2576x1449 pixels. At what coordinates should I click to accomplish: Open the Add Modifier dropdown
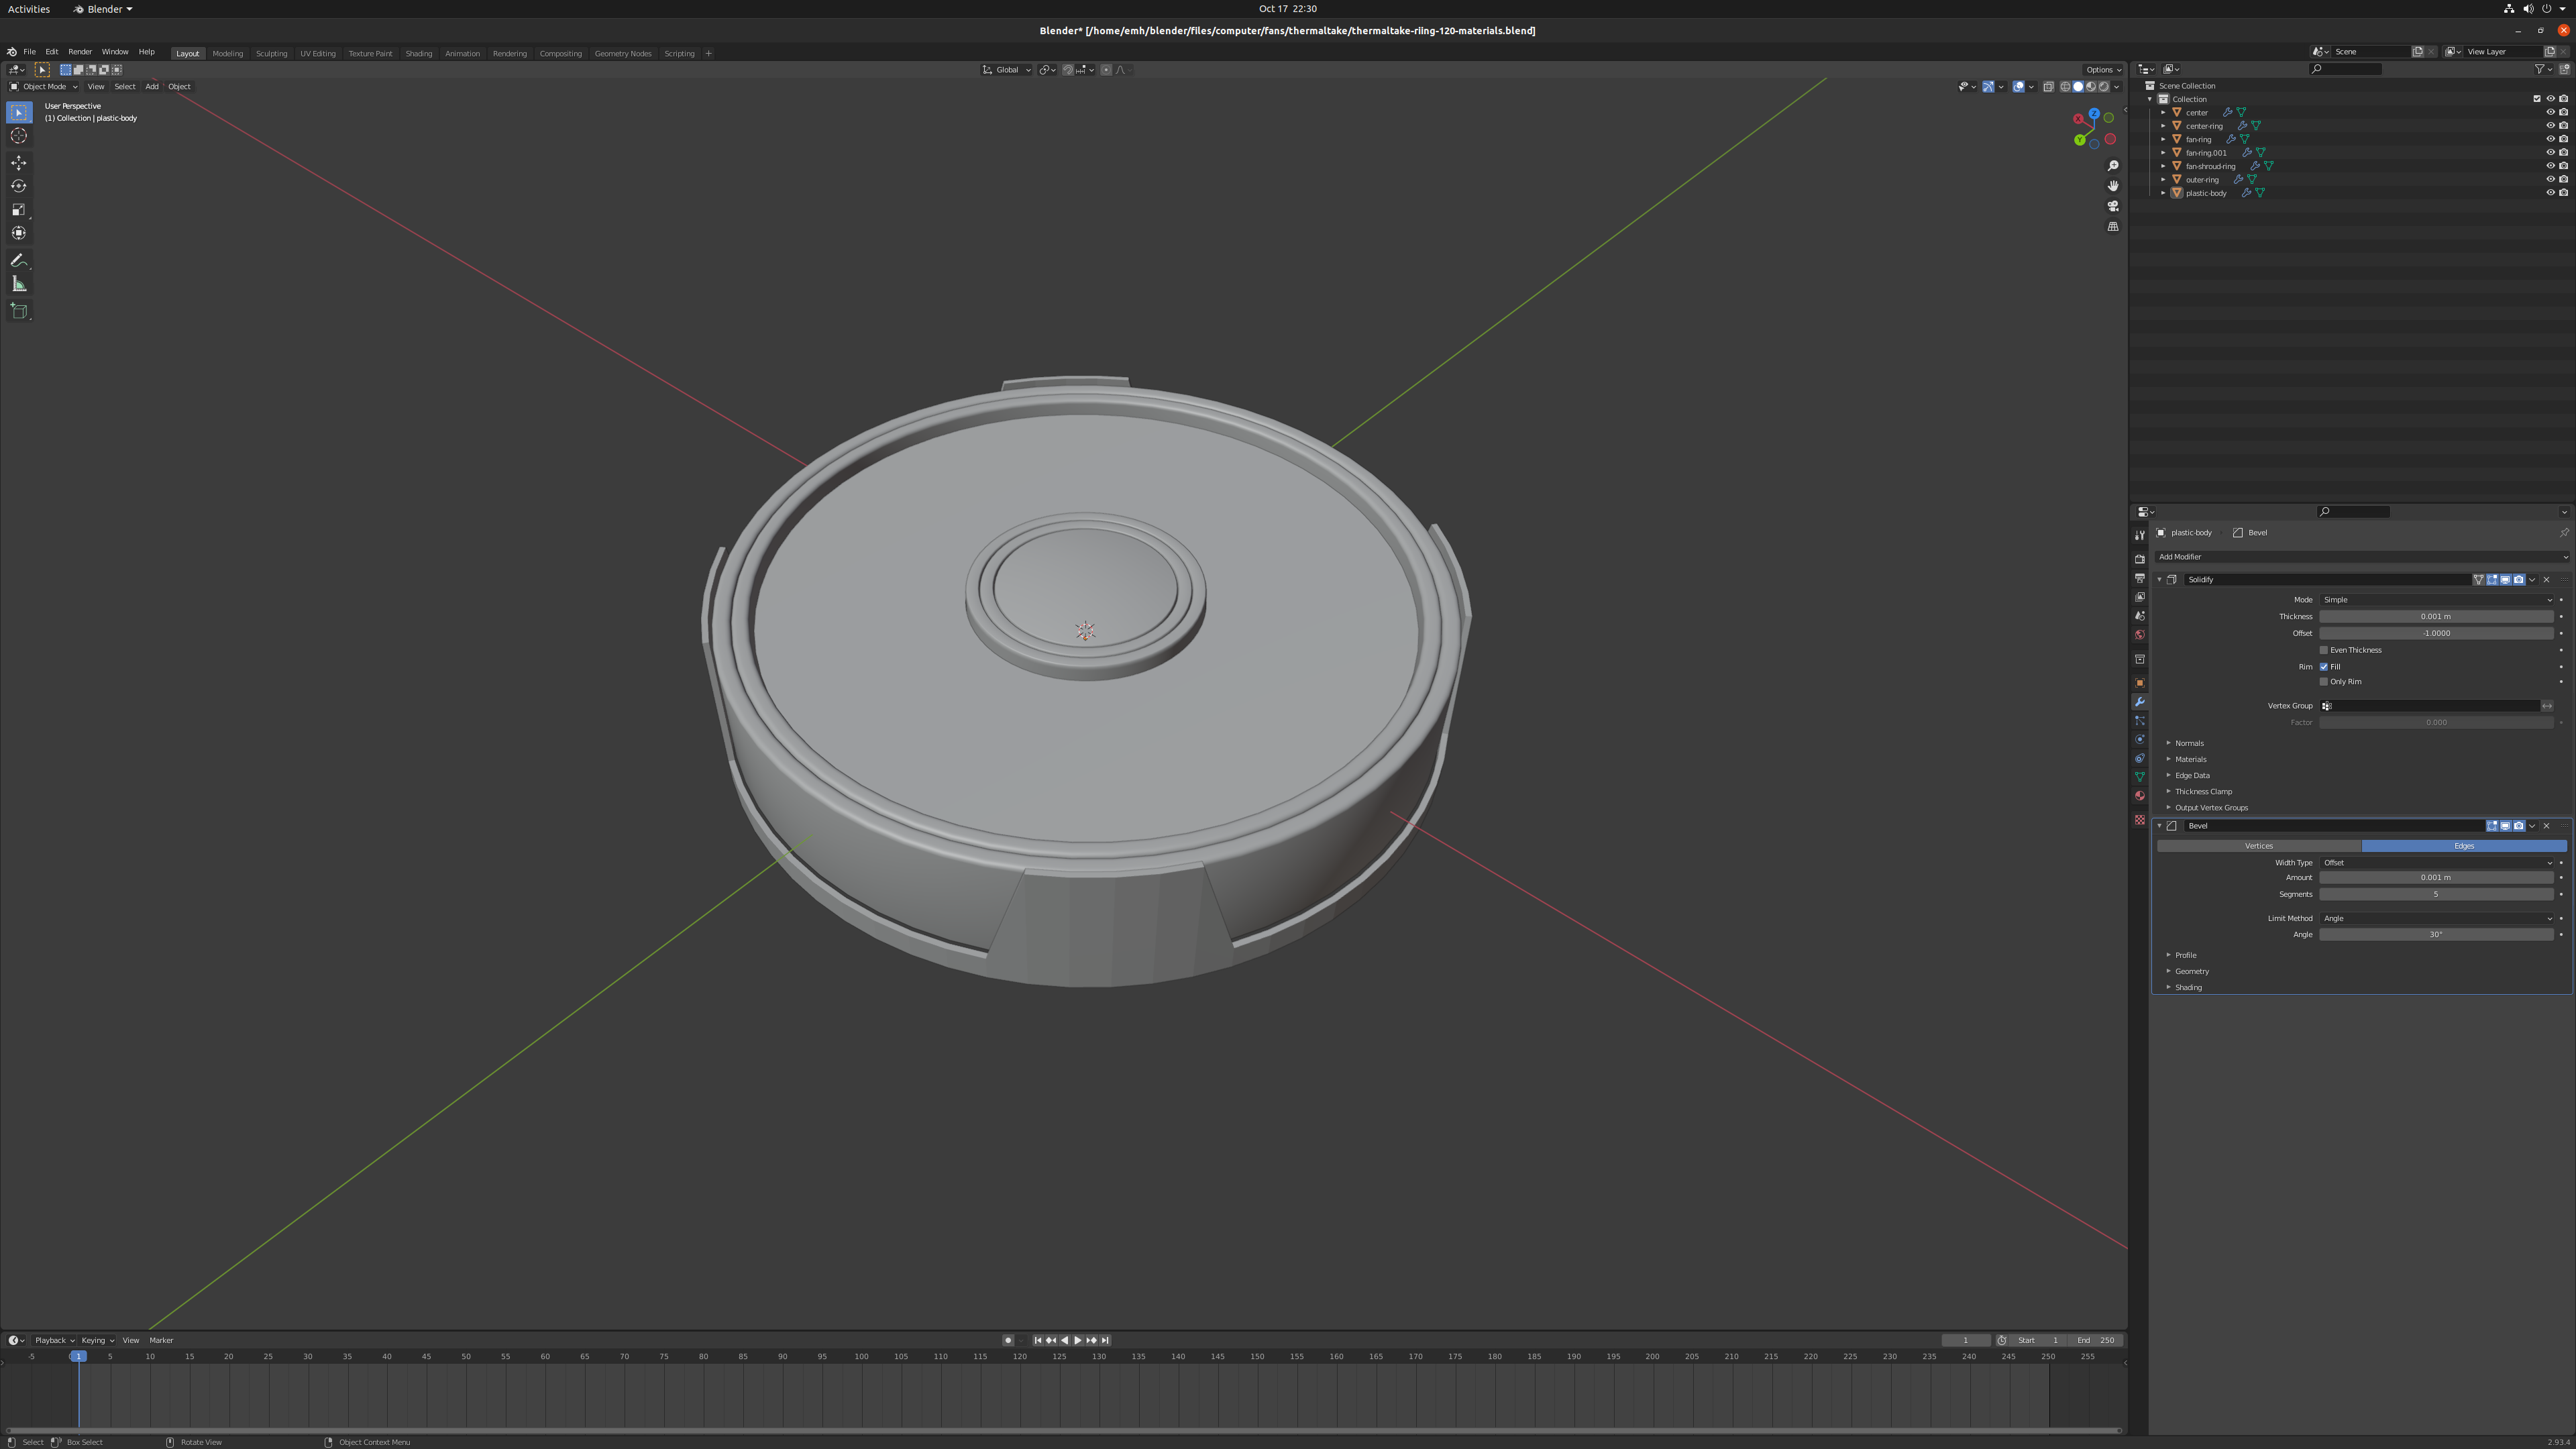pos(2362,557)
